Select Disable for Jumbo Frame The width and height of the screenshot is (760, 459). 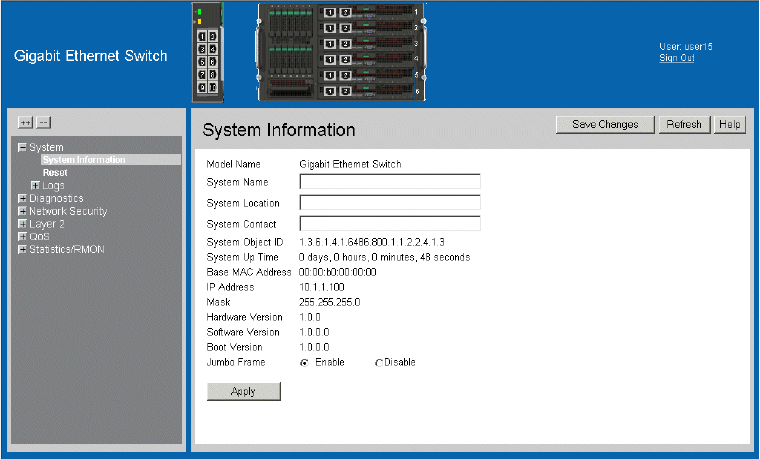(378, 362)
